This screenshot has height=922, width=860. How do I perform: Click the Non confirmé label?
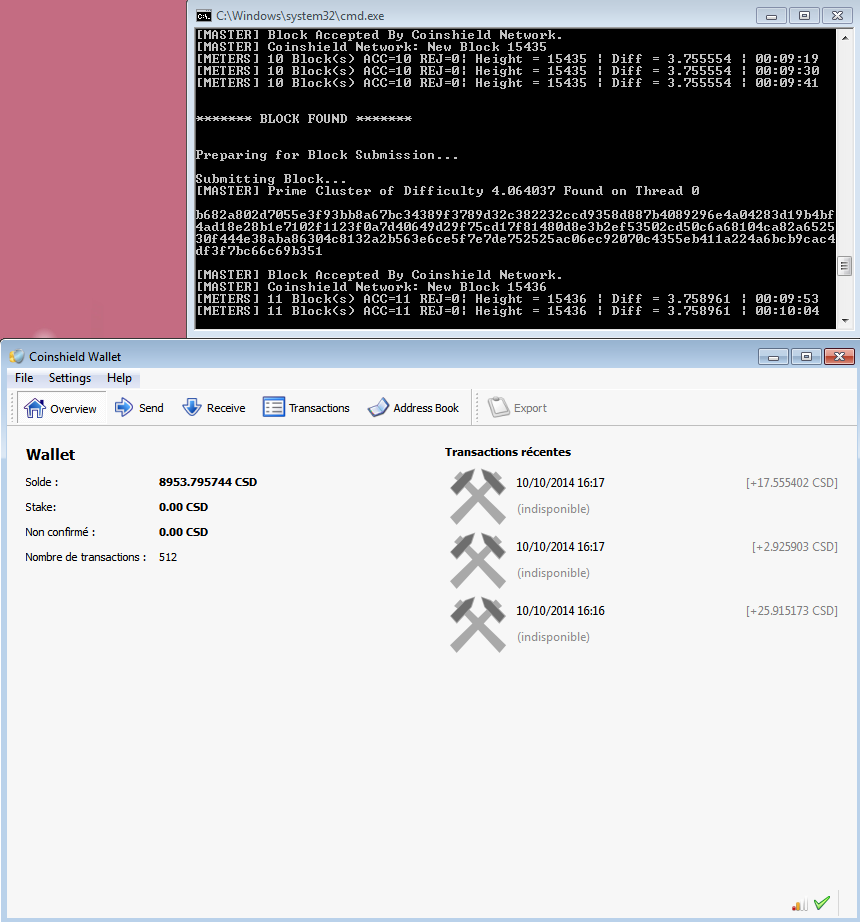coord(60,532)
